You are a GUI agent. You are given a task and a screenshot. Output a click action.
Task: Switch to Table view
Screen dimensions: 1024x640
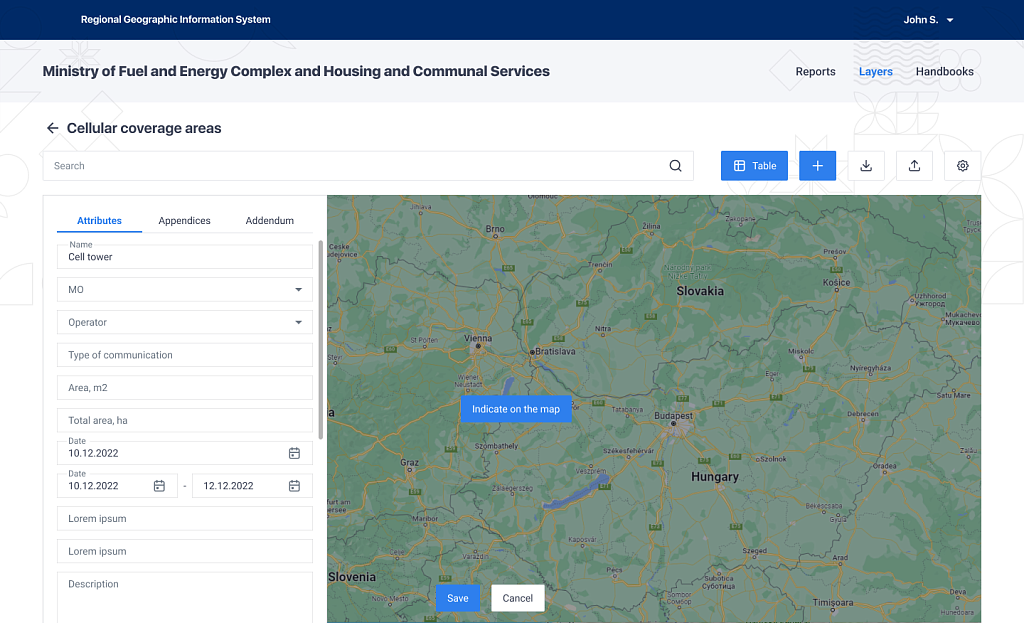tap(754, 166)
